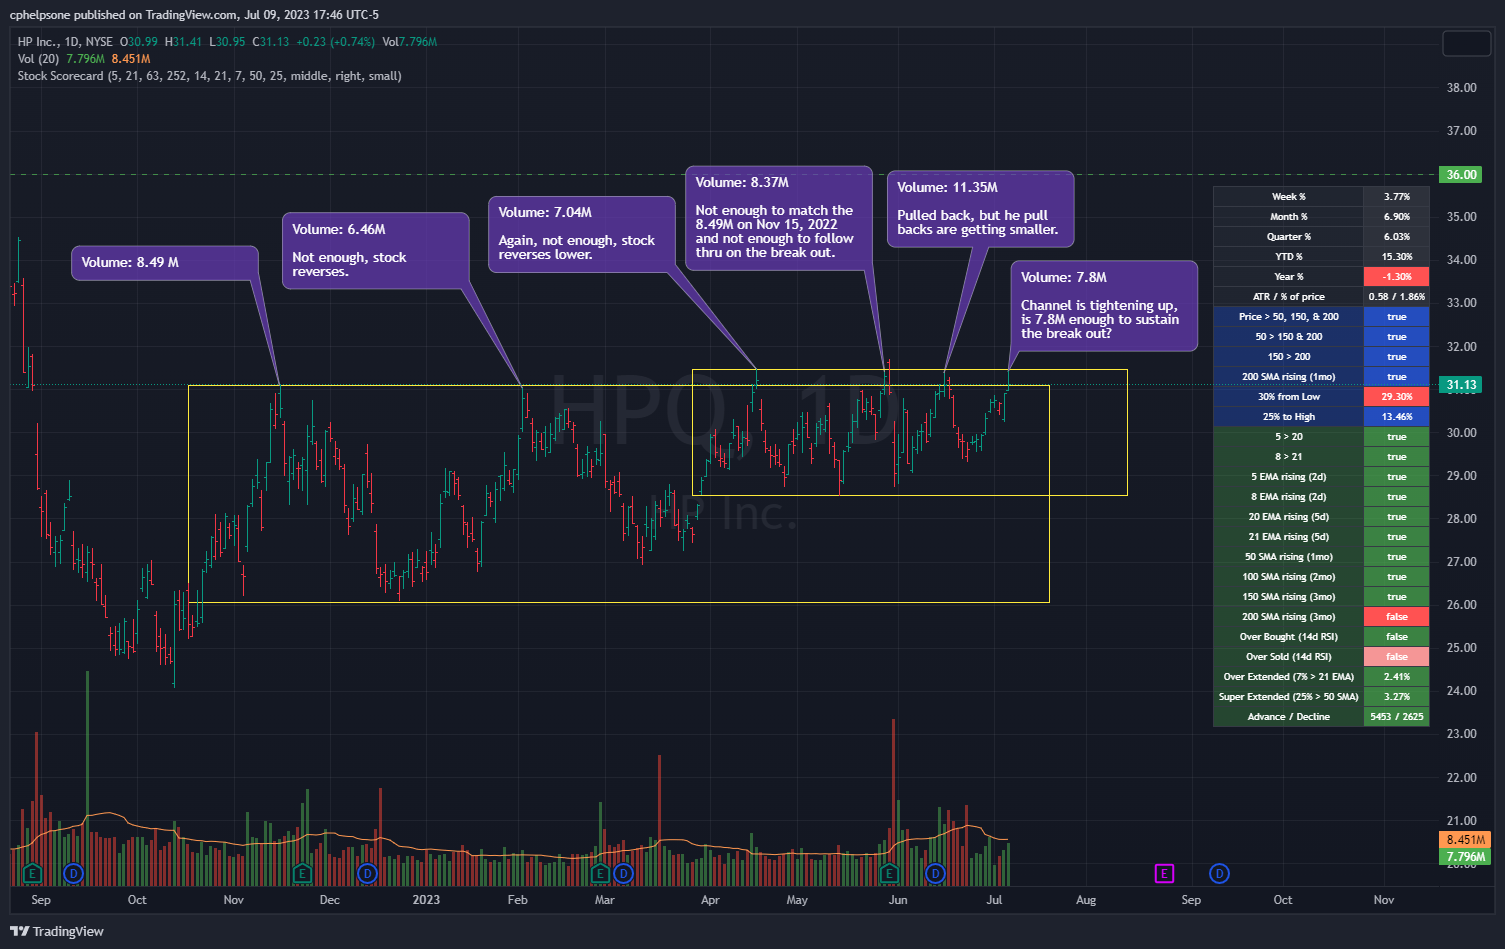The image size is (1505, 949).
Task: Select the Vol (20) indicator legend
Action: point(38,59)
